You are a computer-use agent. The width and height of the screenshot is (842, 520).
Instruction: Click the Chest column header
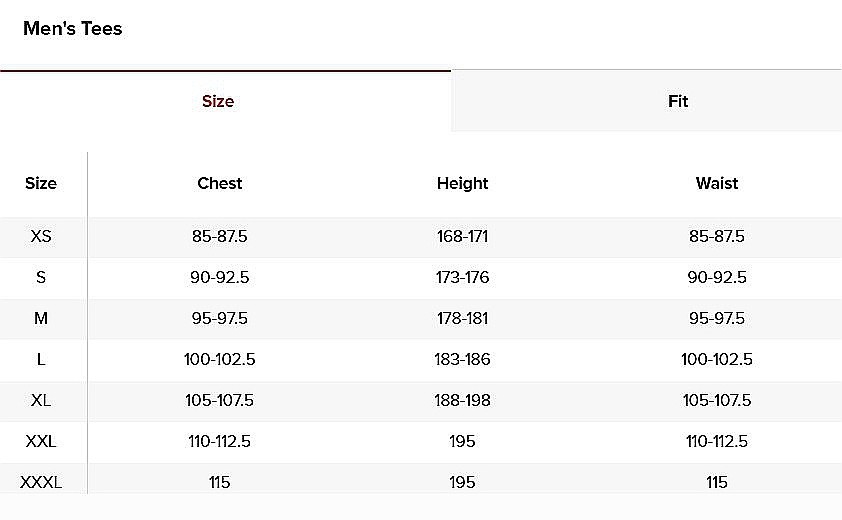coord(220,183)
